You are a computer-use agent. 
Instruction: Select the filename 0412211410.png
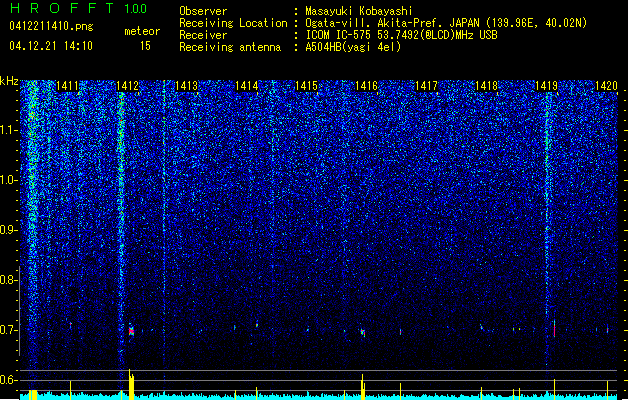pyautogui.click(x=51, y=26)
